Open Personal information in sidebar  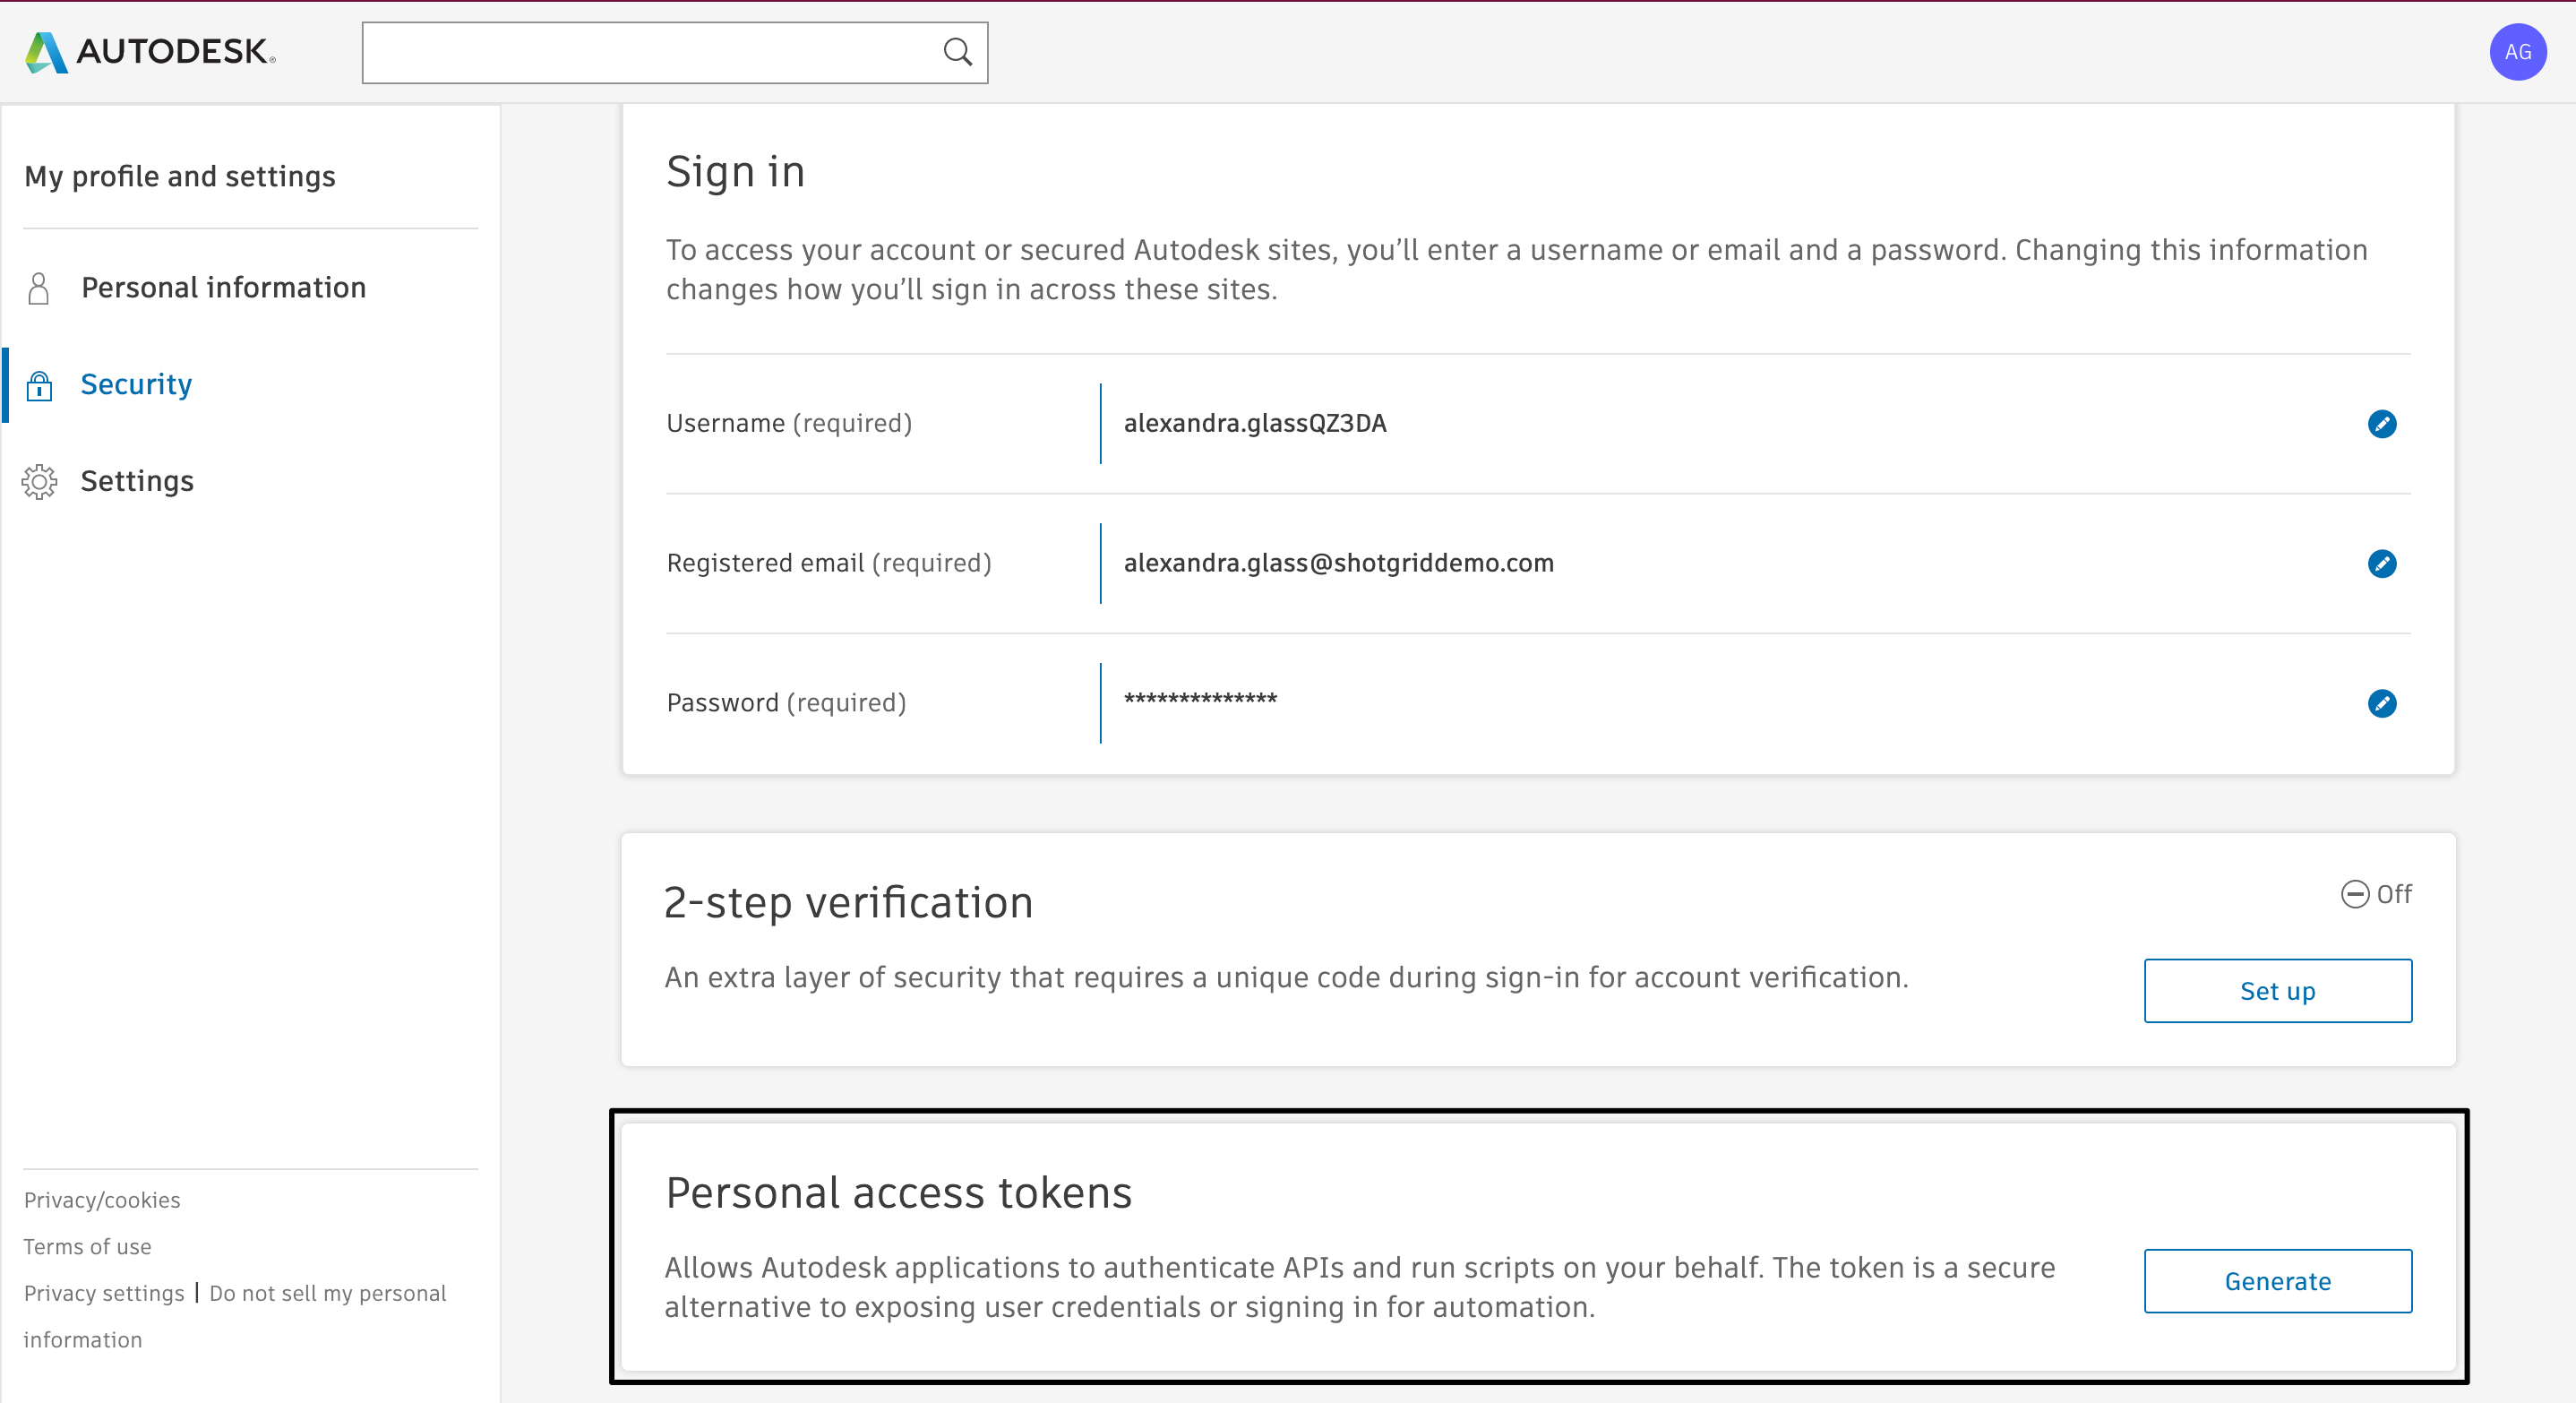click(223, 288)
